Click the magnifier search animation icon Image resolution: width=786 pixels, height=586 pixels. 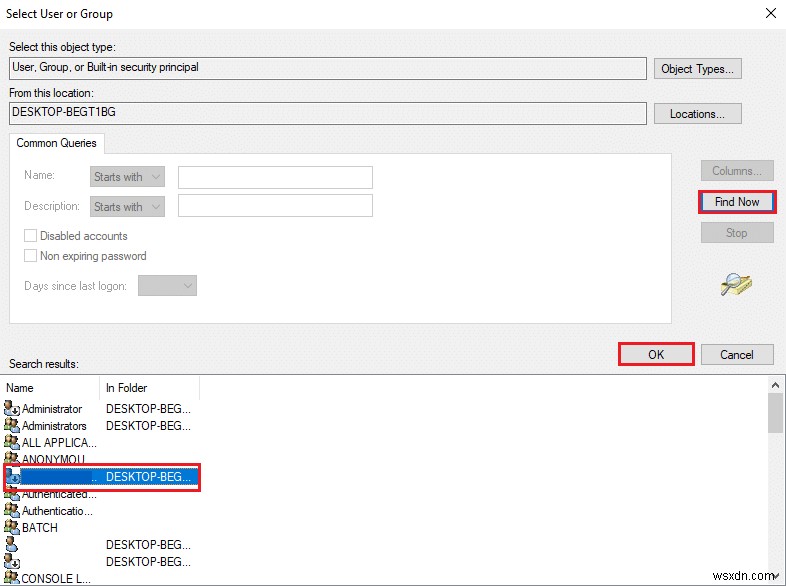[x=736, y=284]
